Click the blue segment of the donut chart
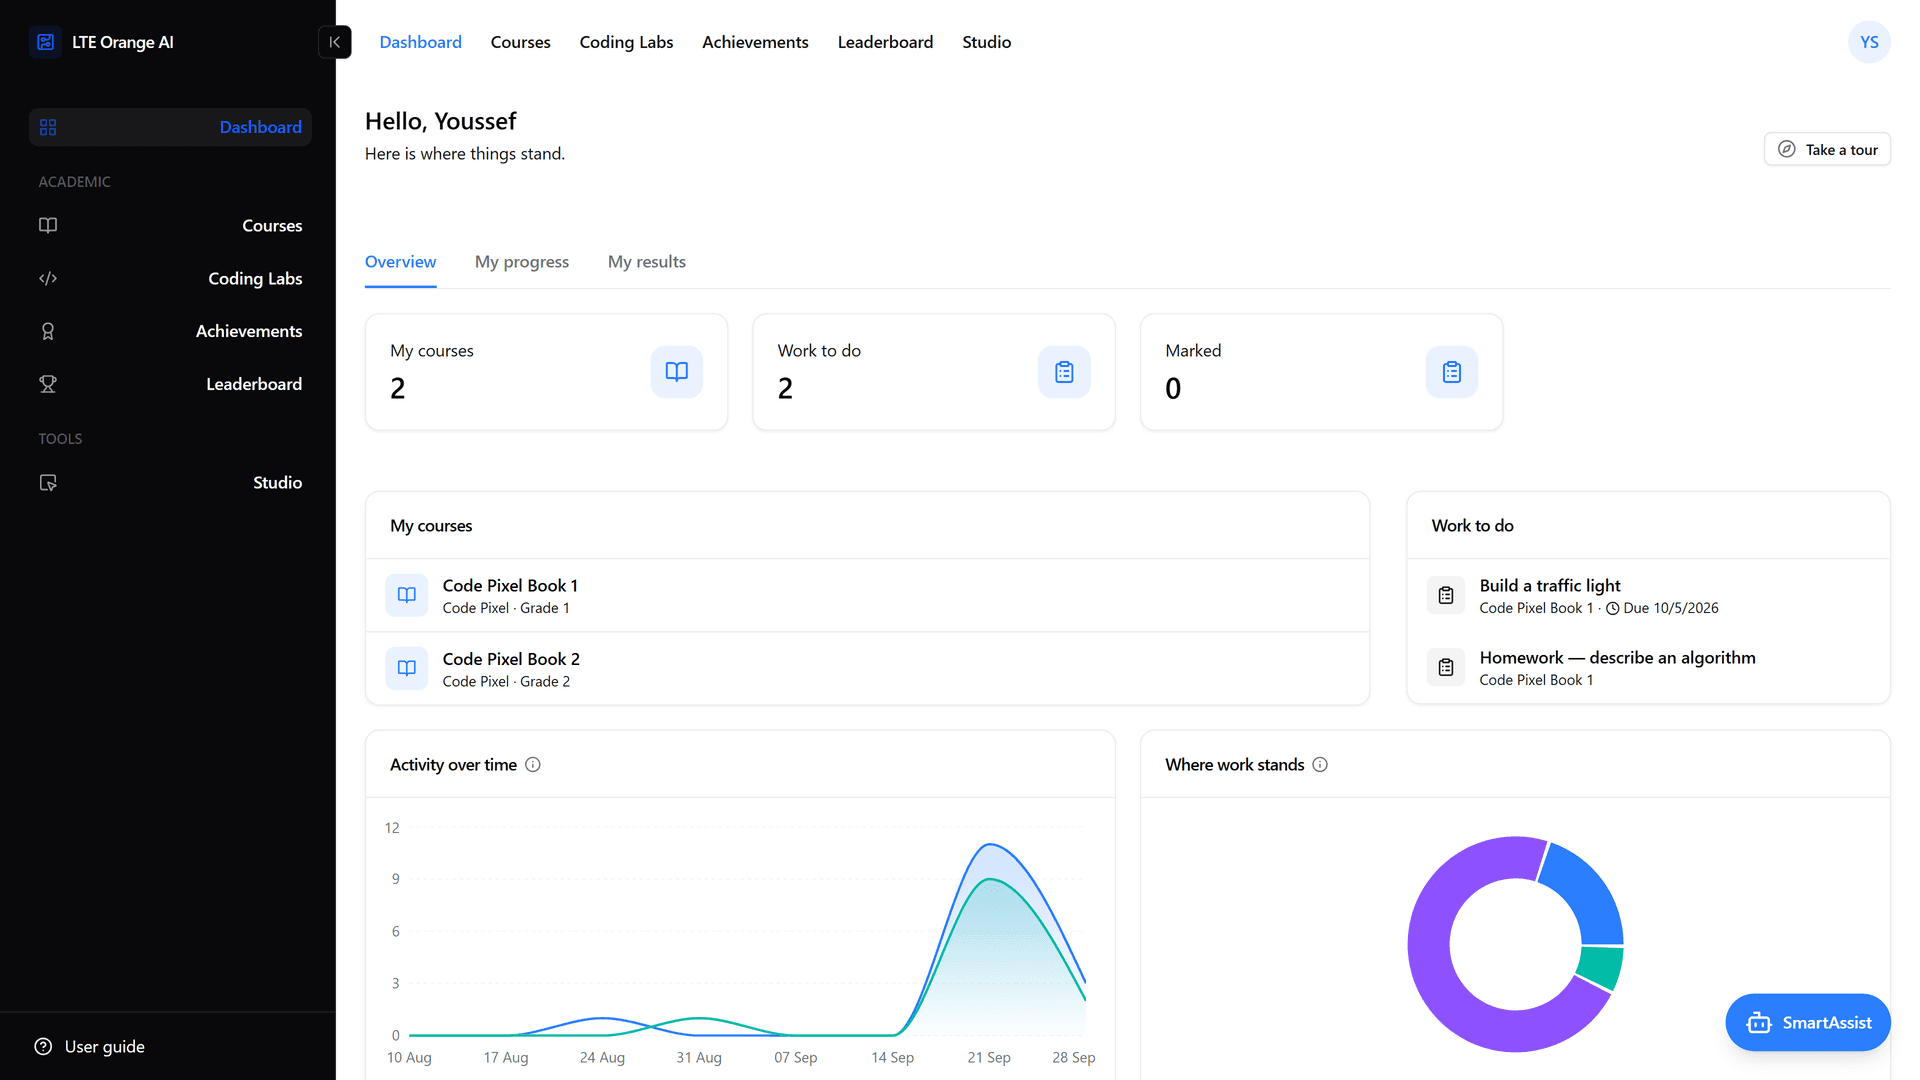 click(x=1590, y=892)
